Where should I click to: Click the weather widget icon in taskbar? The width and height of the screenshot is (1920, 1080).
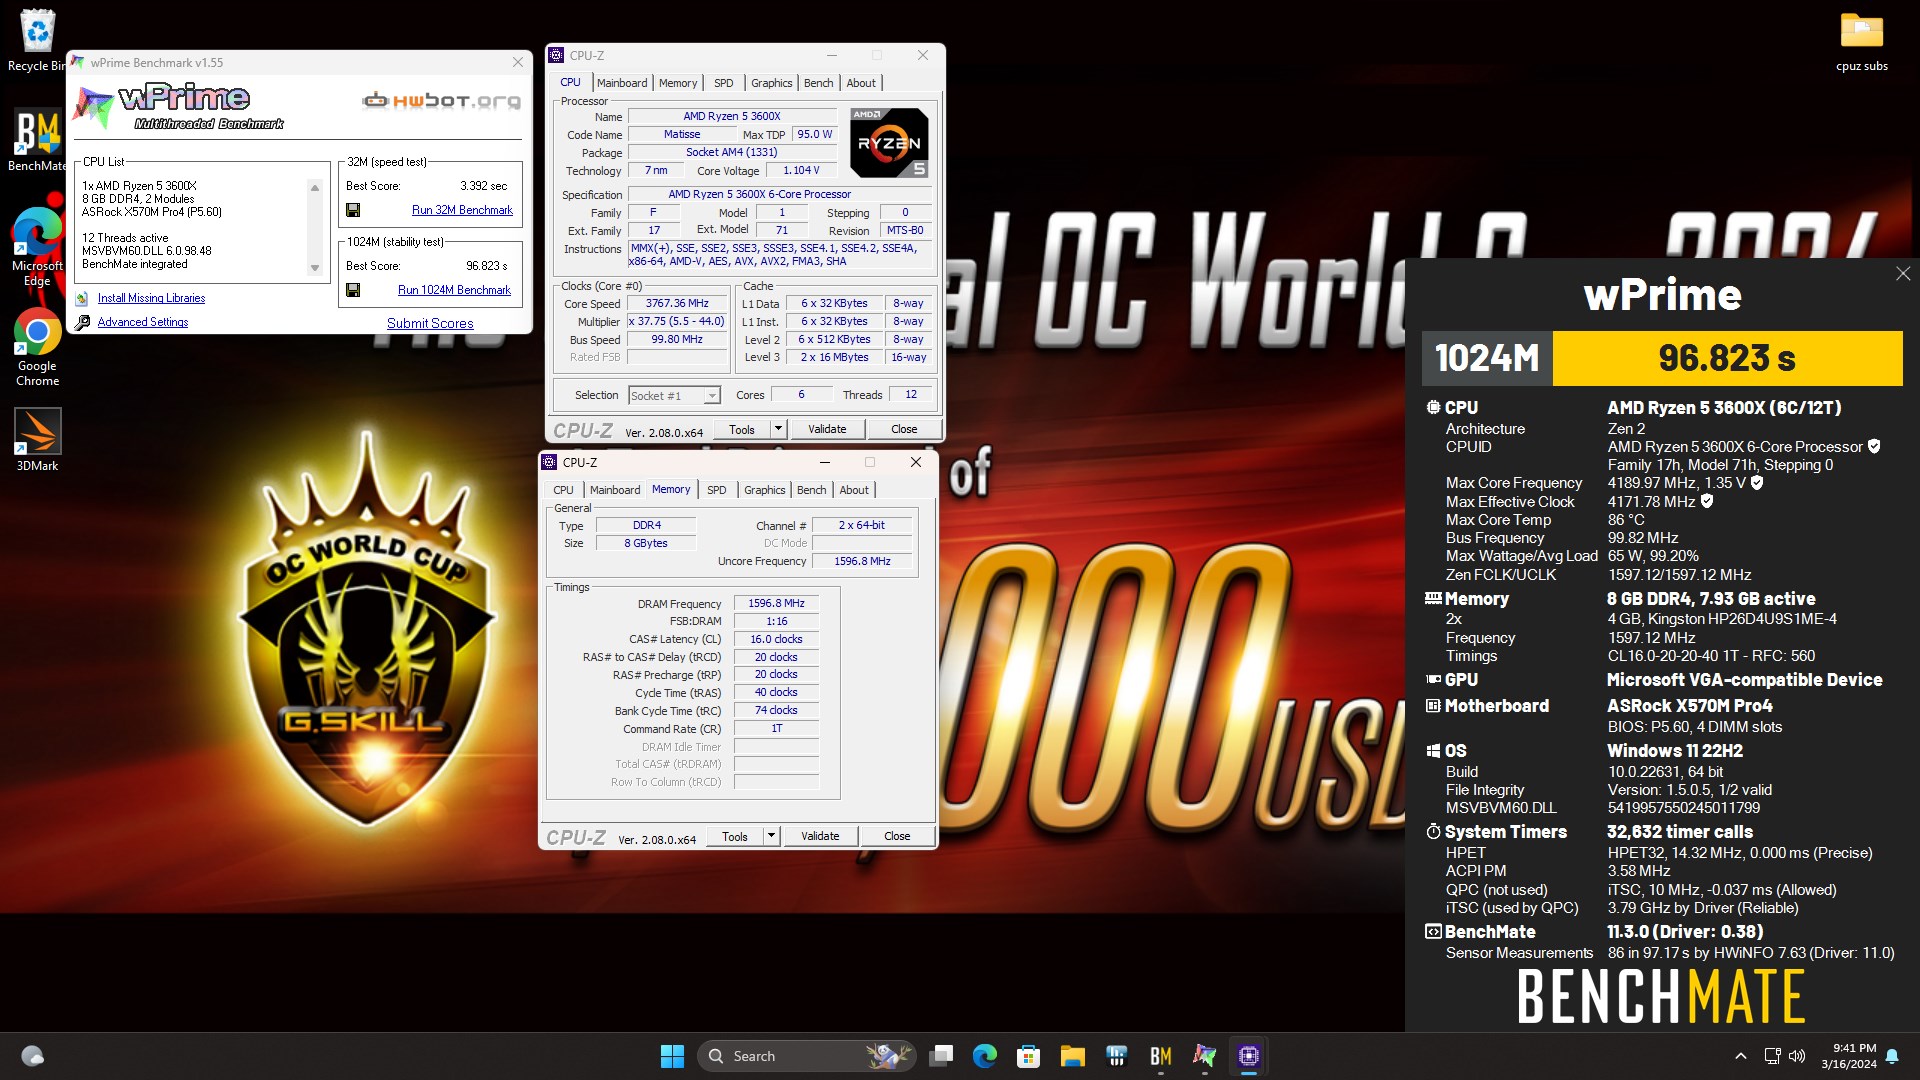click(32, 1056)
